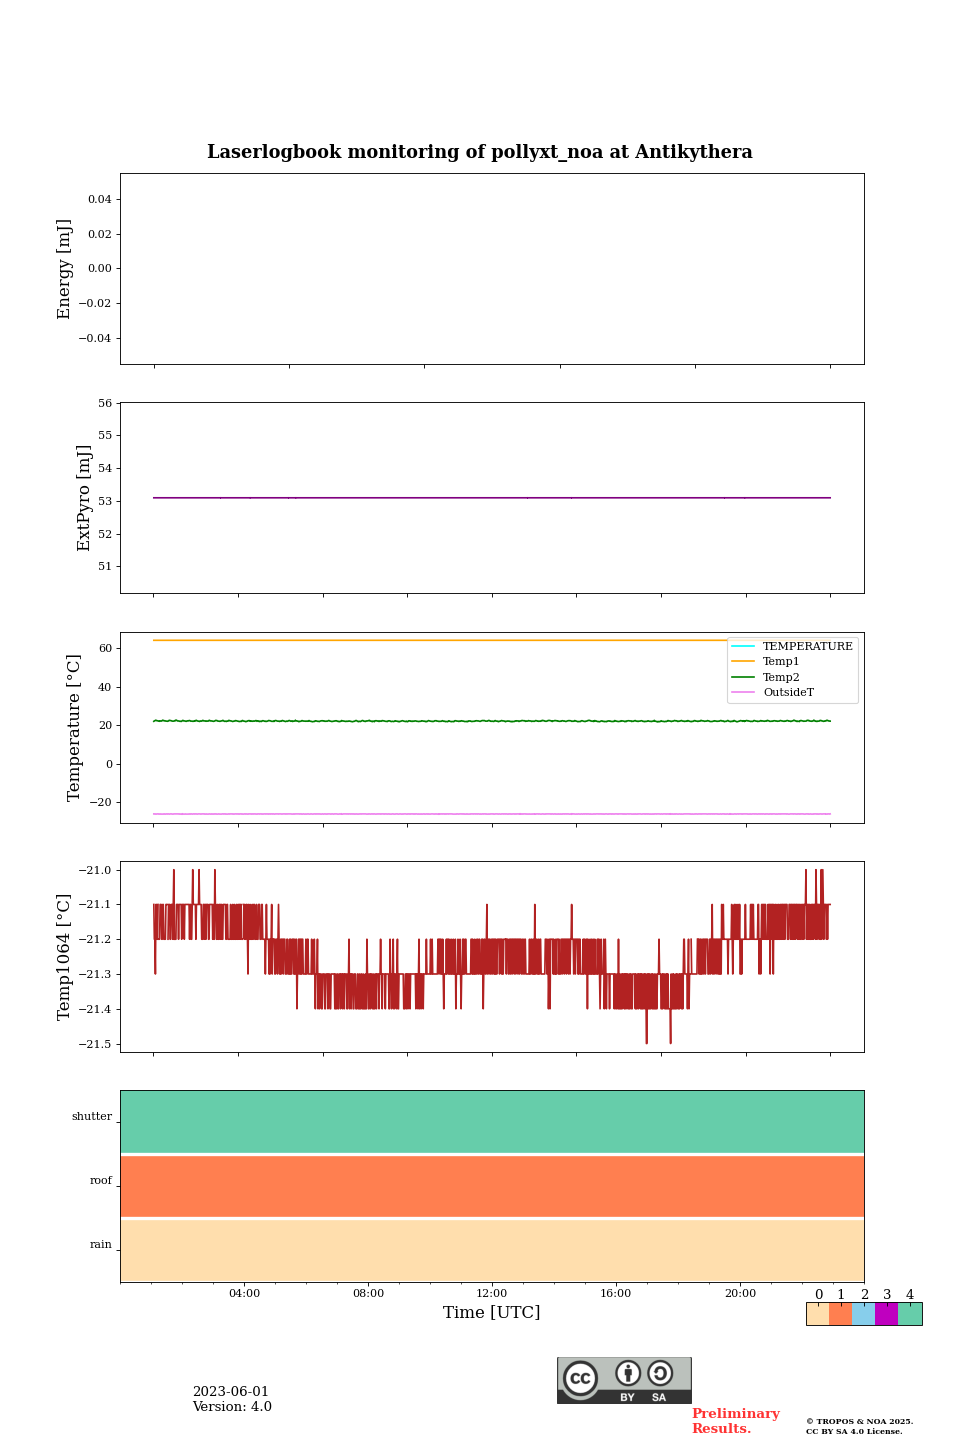Screen dimensions: 960x1440
Task: Click the green Temp2 line near 20
Action: click(x=492, y=721)
